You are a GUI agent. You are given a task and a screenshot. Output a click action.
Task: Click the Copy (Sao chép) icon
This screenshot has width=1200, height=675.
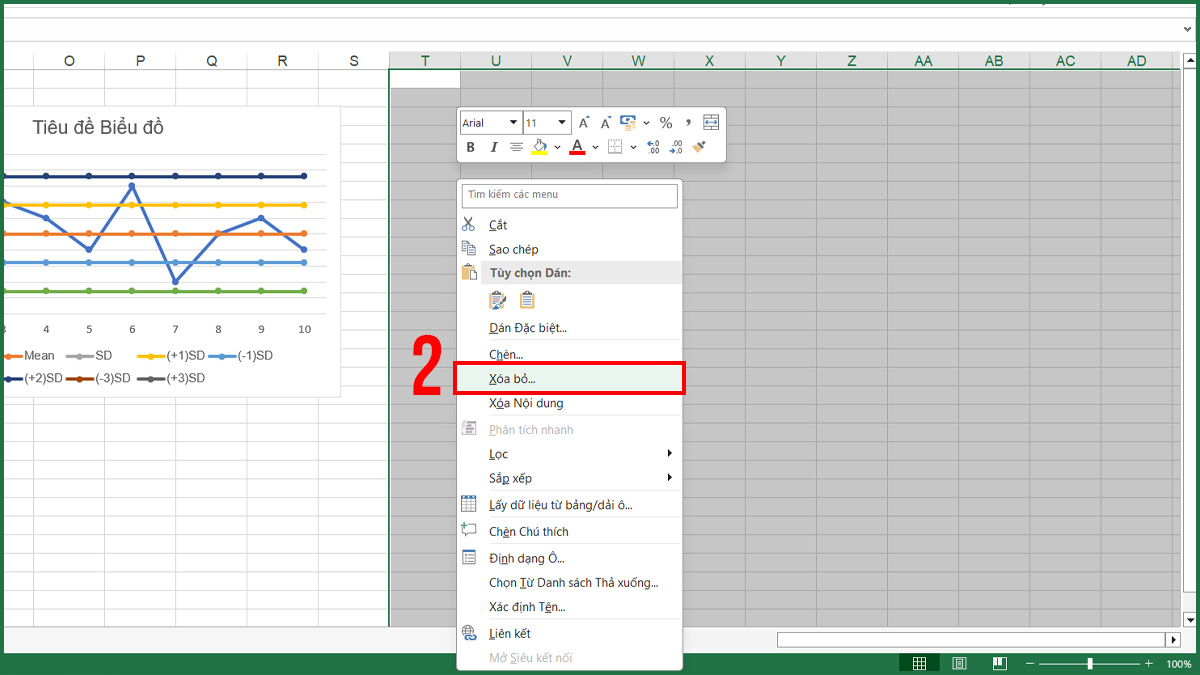pos(468,248)
